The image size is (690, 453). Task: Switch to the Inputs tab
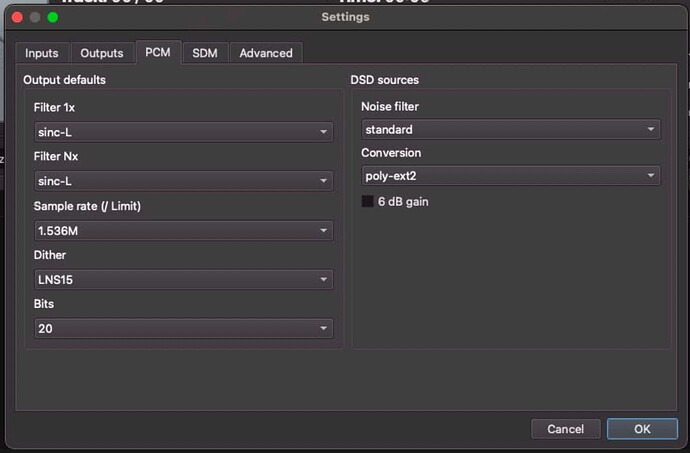[42, 53]
